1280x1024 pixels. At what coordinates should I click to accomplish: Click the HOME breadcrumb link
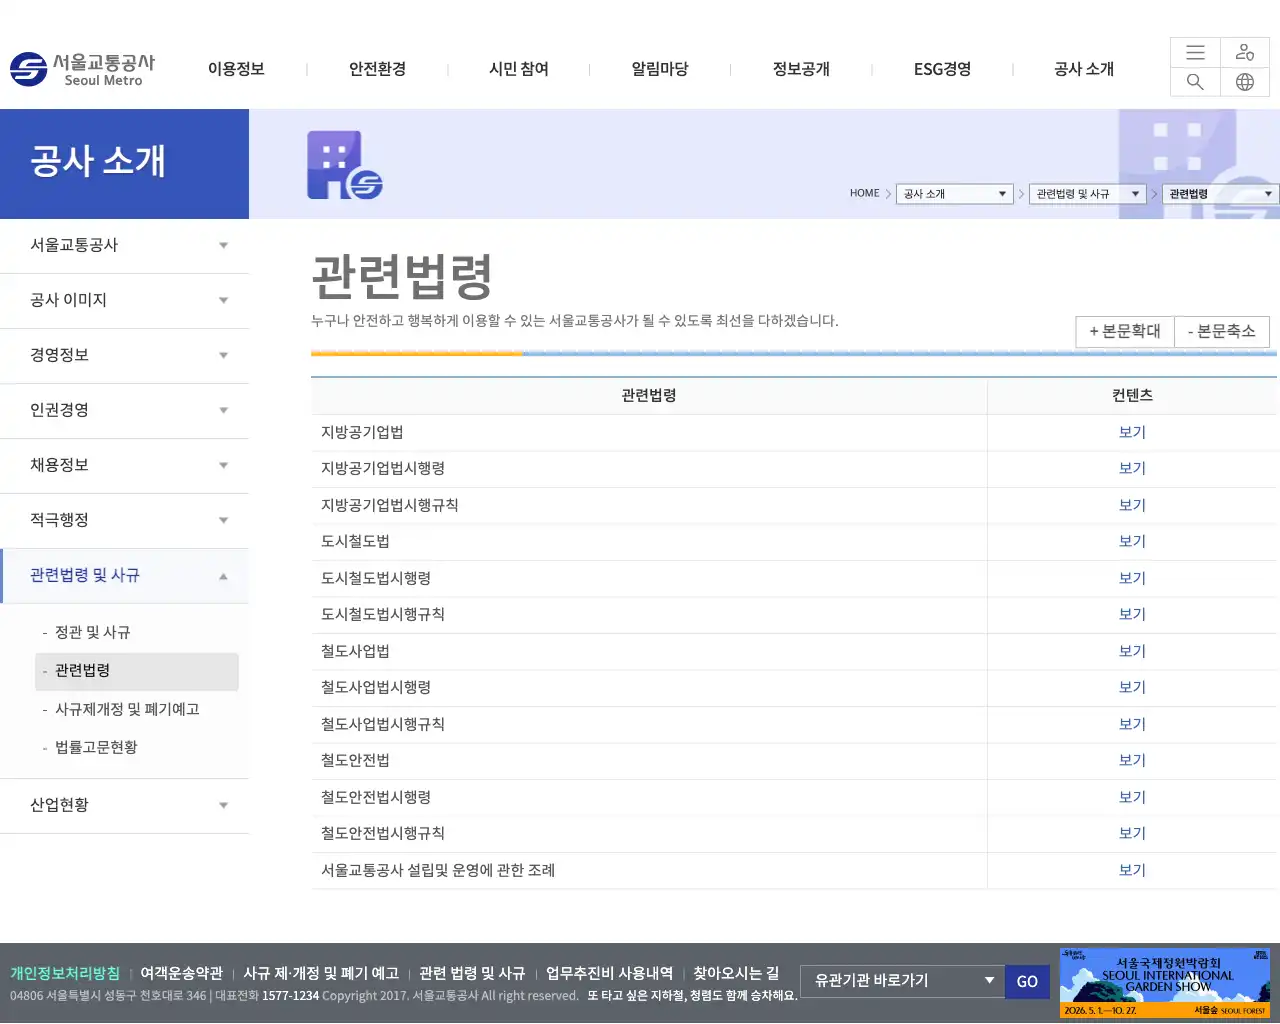864,194
